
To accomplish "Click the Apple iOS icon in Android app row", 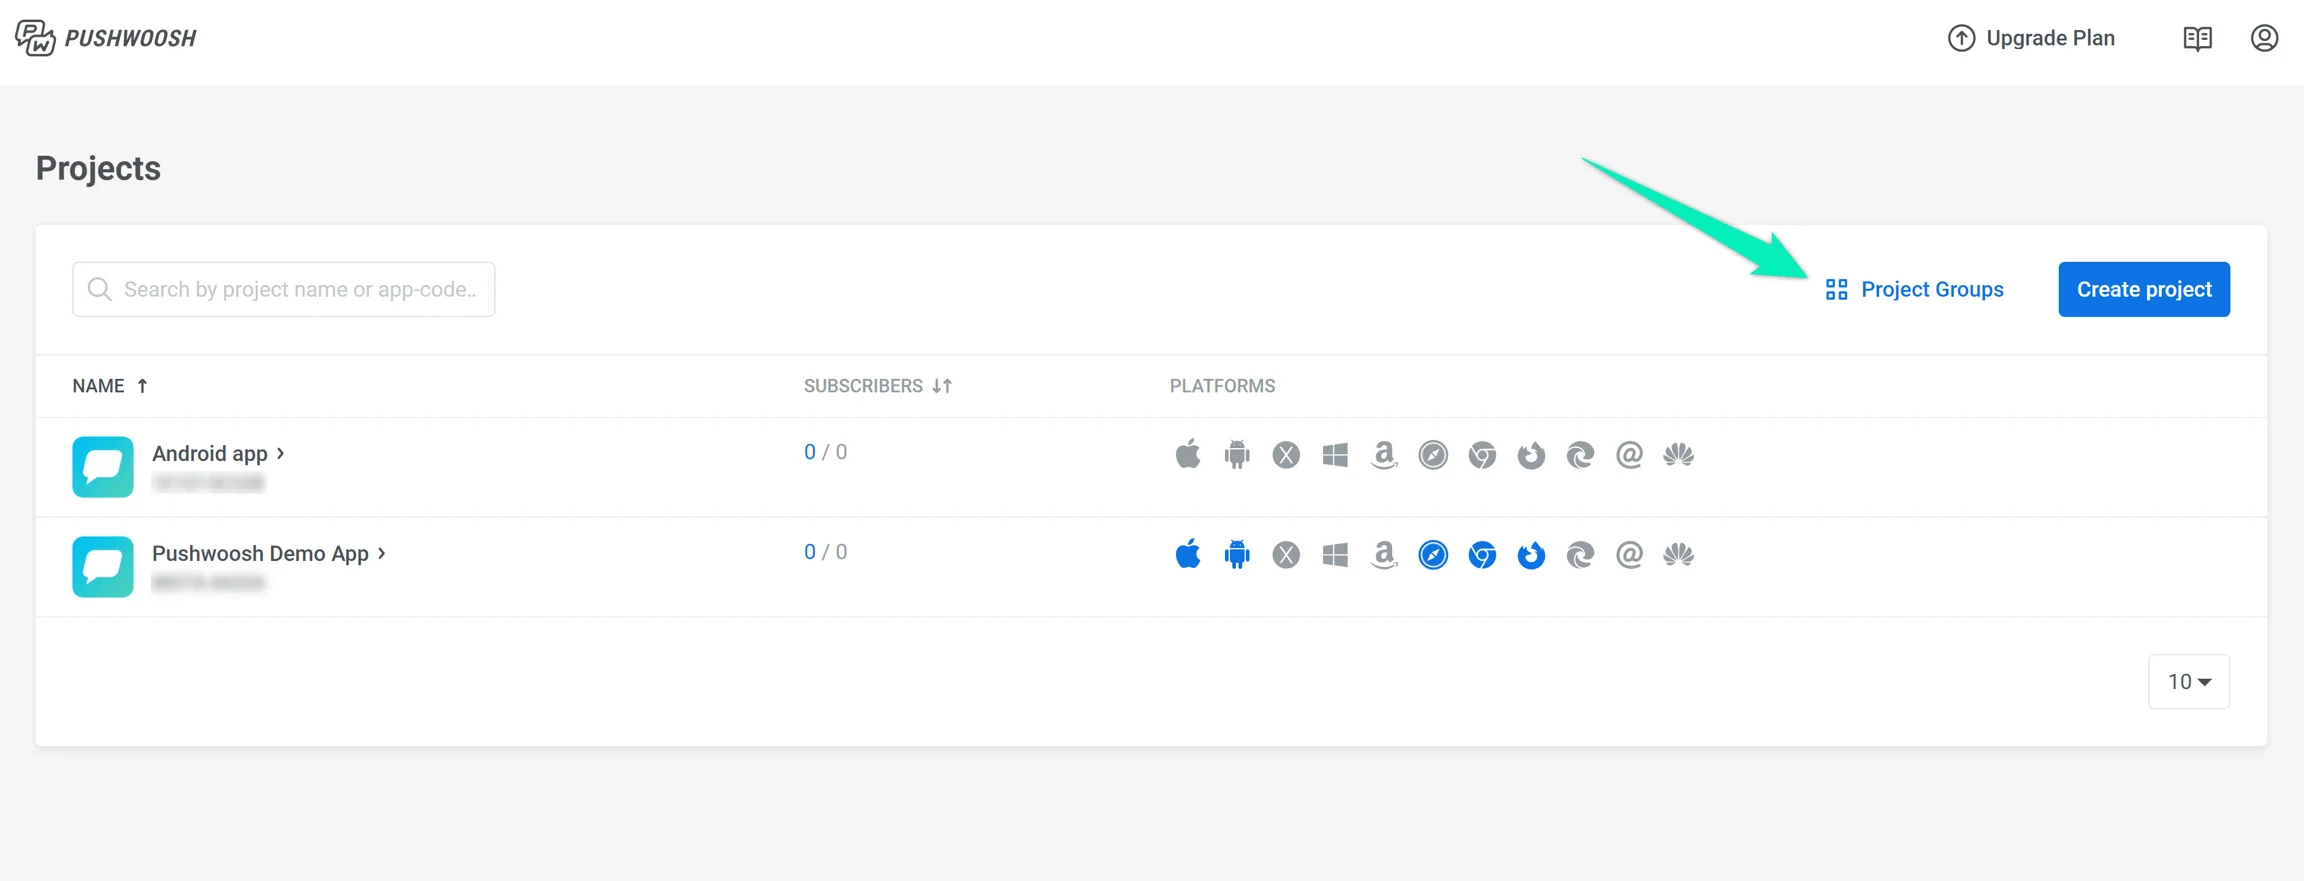I will [1187, 454].
